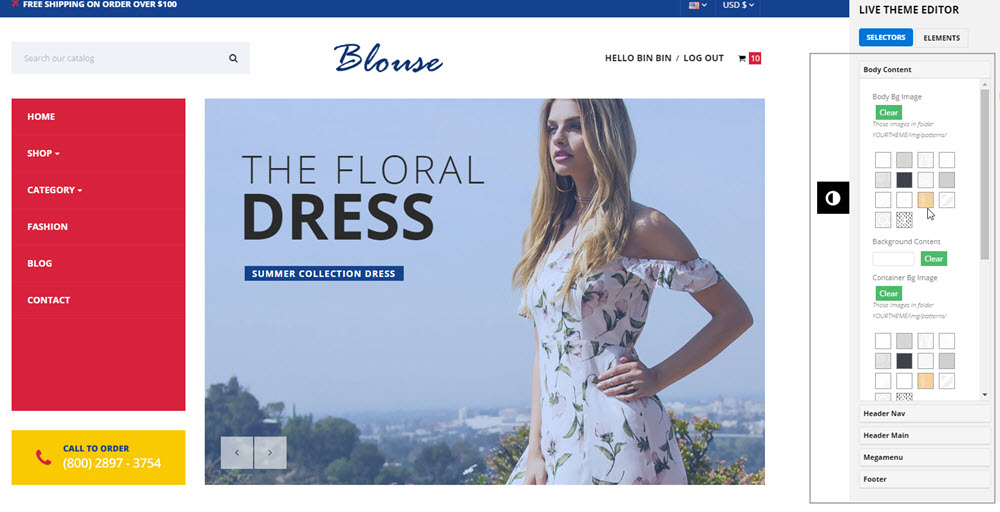Select the dark navy body pattern swatch

pos(904,180)
